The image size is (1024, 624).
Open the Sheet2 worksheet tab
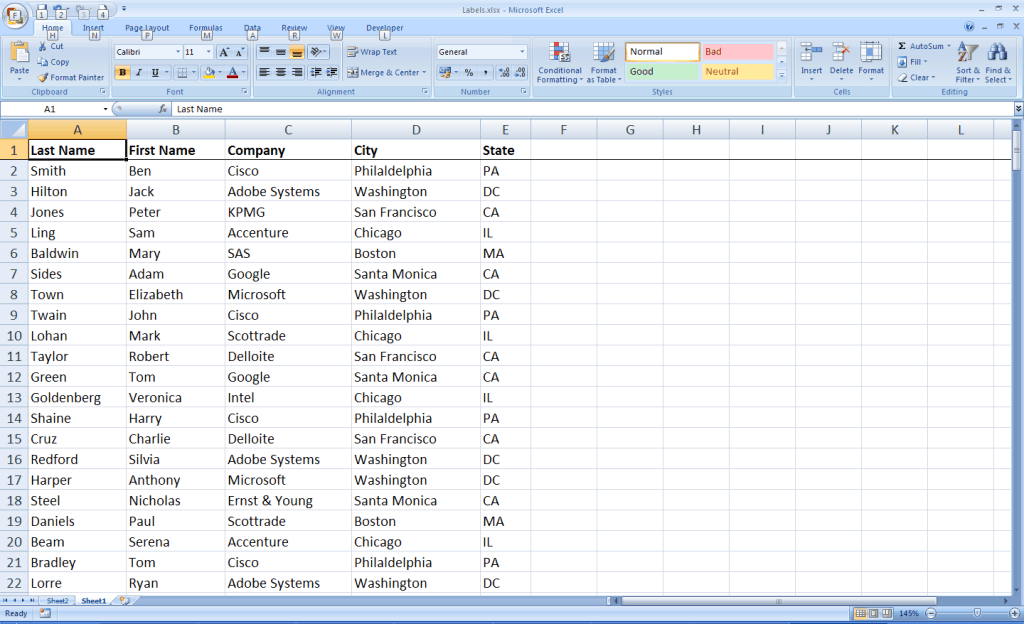[x=57, y=601]
